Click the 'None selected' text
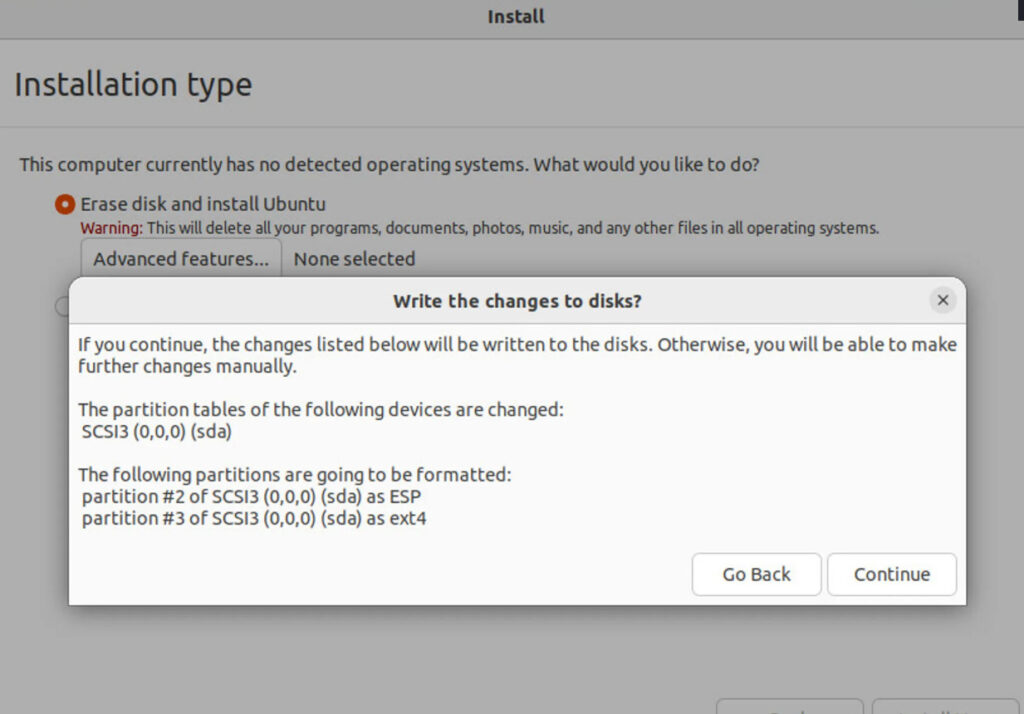 pos(355,259)
